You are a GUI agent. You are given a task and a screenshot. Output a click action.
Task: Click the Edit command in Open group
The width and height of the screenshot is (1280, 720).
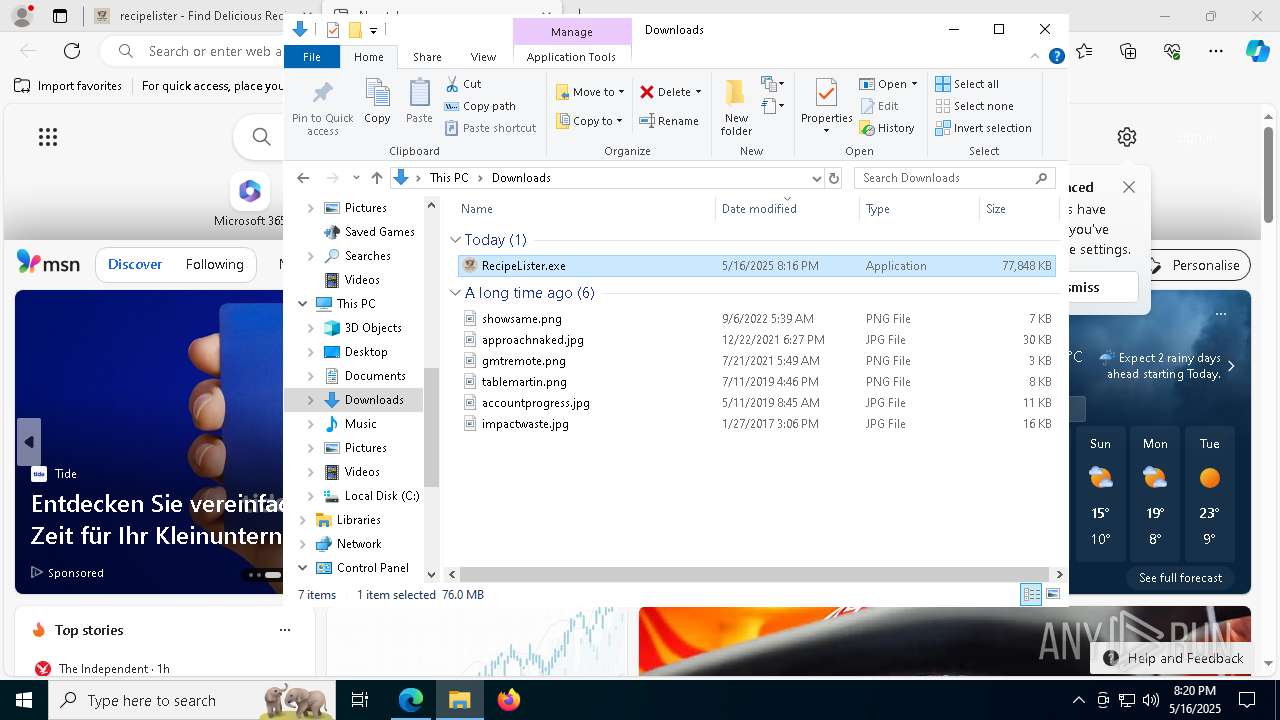pos(879,106)
